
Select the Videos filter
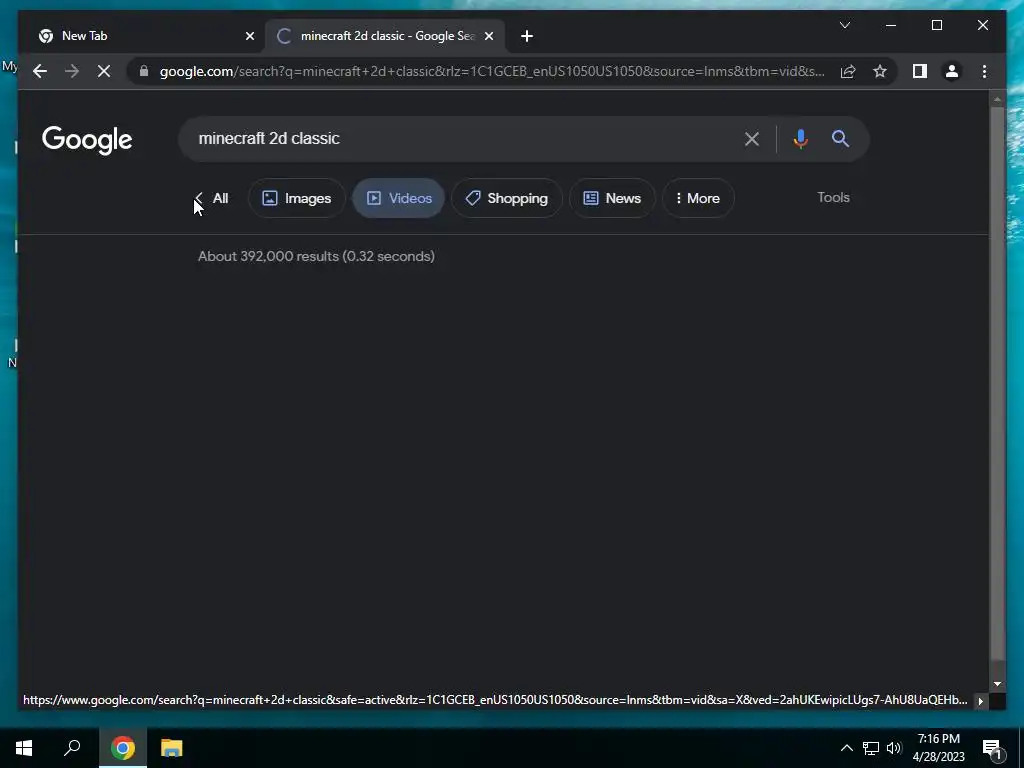[x=398, y=198]
